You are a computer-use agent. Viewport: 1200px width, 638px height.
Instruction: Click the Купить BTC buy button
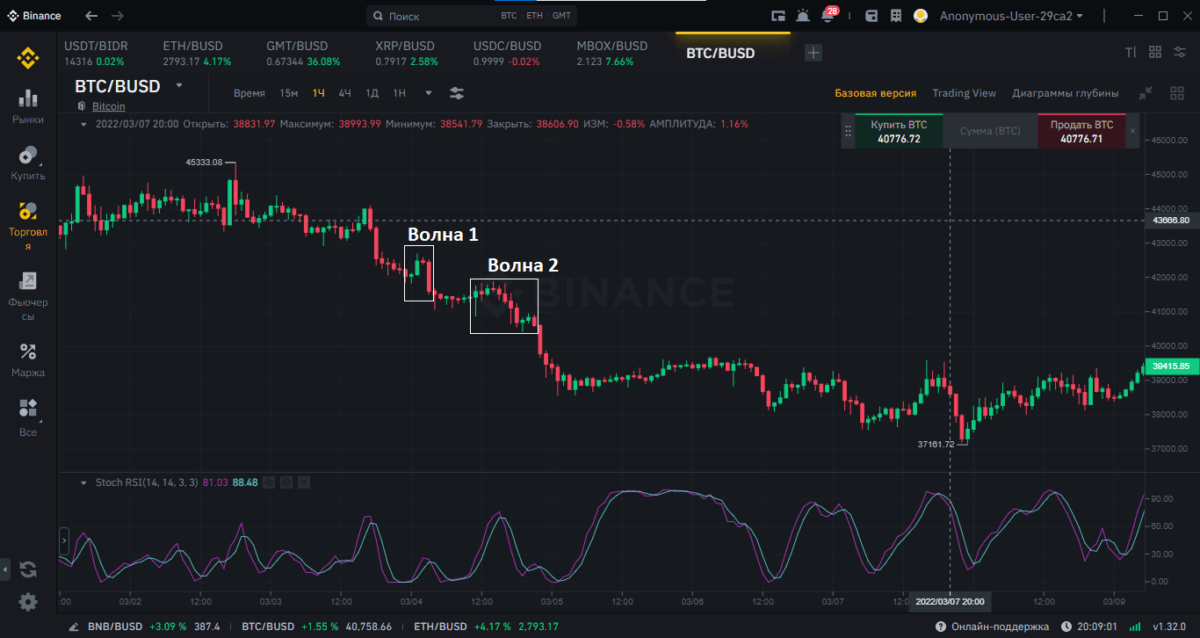[x=898, y=132]
